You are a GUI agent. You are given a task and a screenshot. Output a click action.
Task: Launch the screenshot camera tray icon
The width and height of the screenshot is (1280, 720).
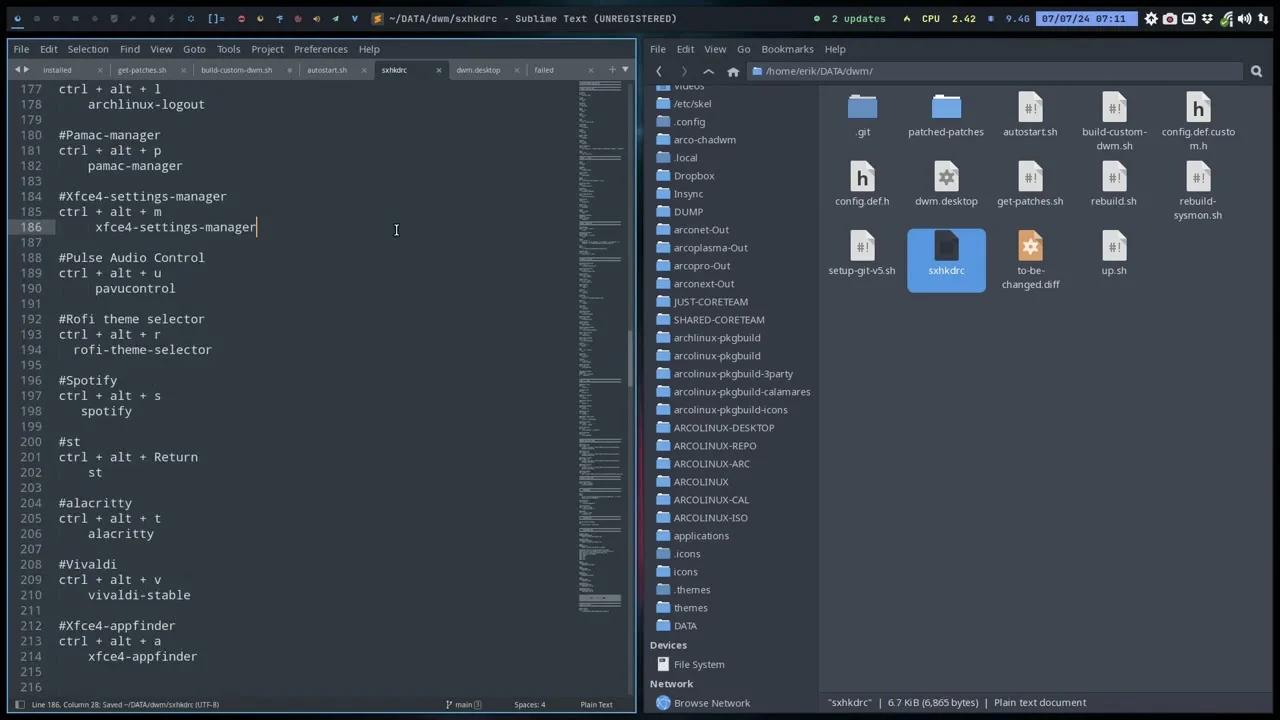pos(1168,18)
